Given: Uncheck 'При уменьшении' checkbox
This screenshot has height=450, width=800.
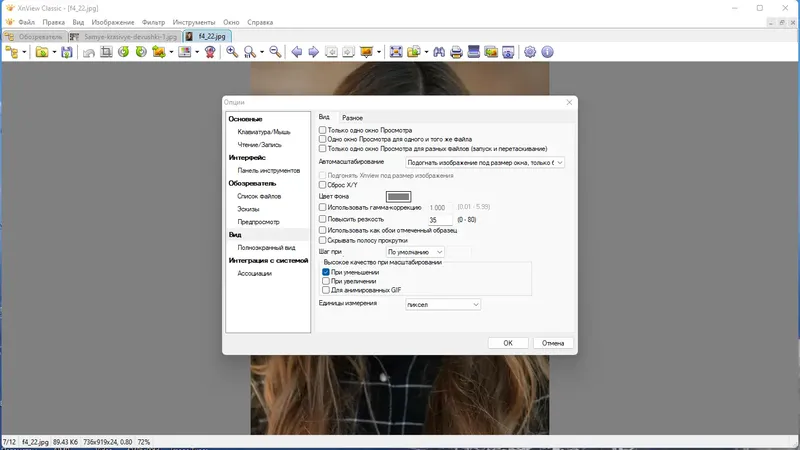Looking at the screenshot, I should tap(326, 272).
